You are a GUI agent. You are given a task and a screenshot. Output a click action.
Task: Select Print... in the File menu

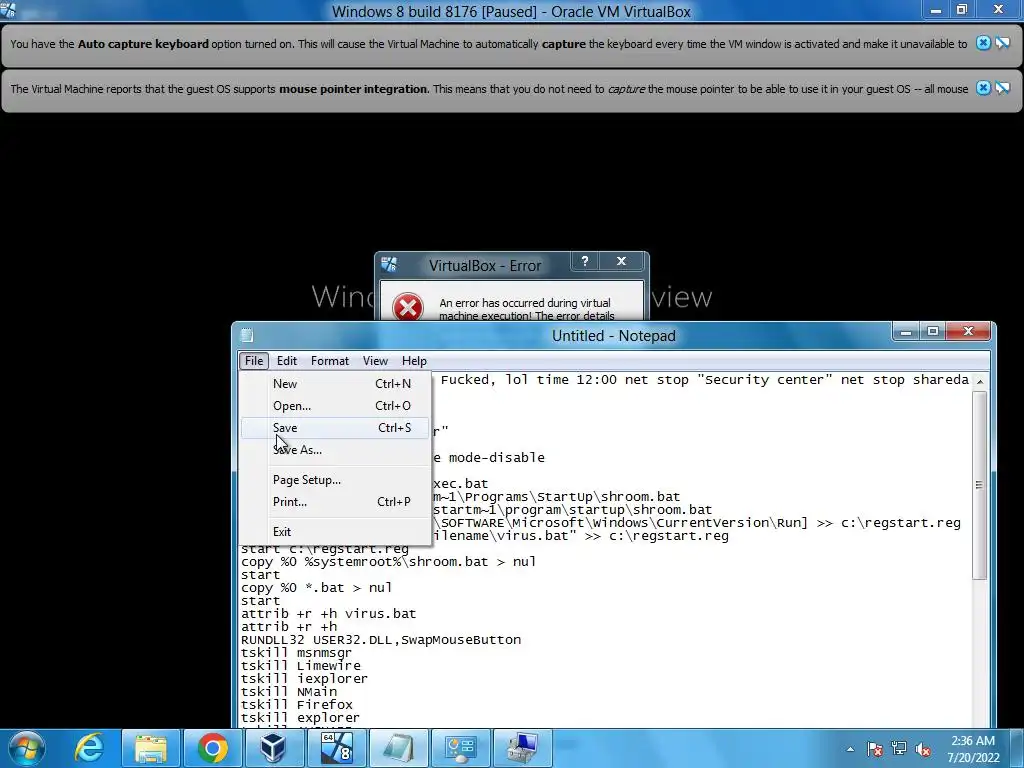pyautogui.click(x=335, y=502)
